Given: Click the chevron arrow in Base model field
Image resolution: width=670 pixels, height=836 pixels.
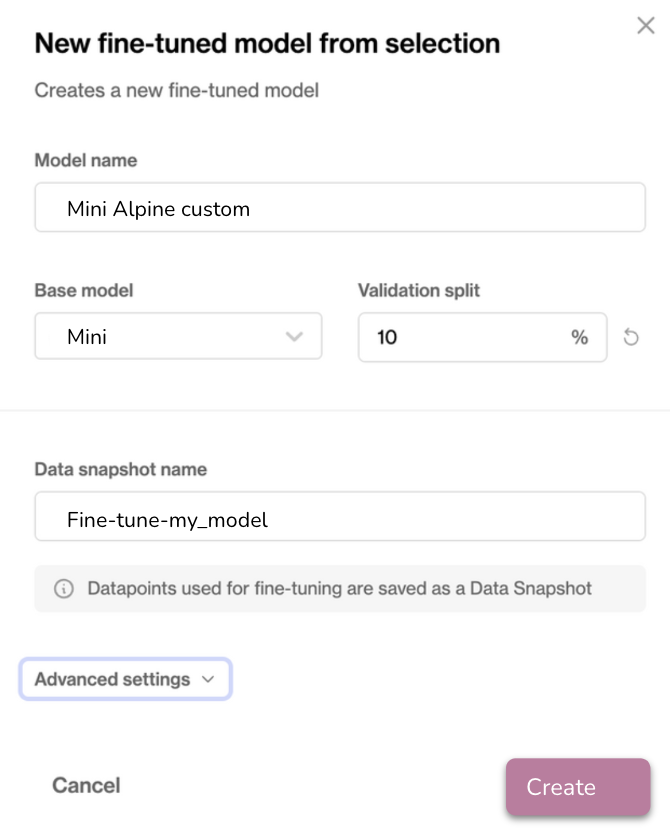Looking at the screenshot, I should click(x=294, y=337).
